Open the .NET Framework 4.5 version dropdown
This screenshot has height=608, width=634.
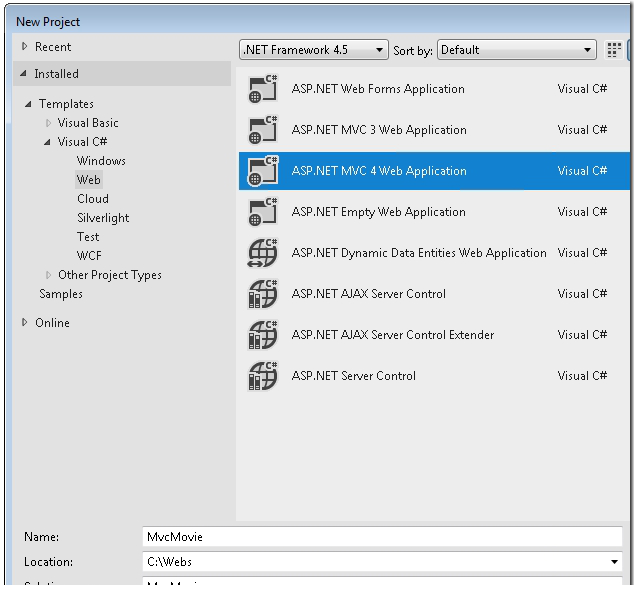coord(314,50)
